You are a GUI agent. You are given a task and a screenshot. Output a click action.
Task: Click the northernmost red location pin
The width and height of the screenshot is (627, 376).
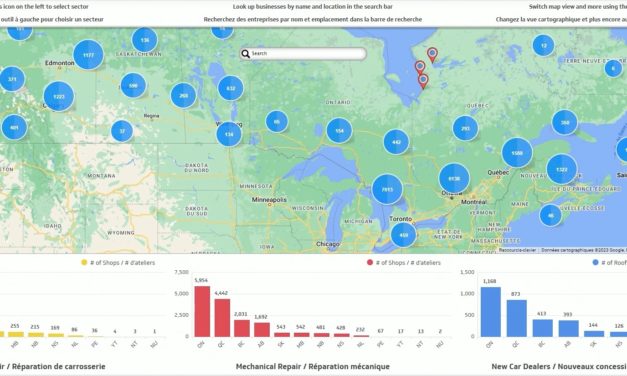(x=432, y=55)
